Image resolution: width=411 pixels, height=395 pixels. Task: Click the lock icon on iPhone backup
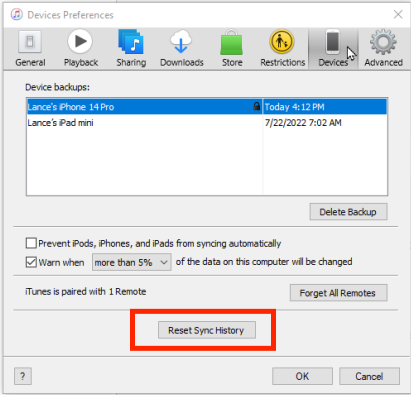pos(256,106)
